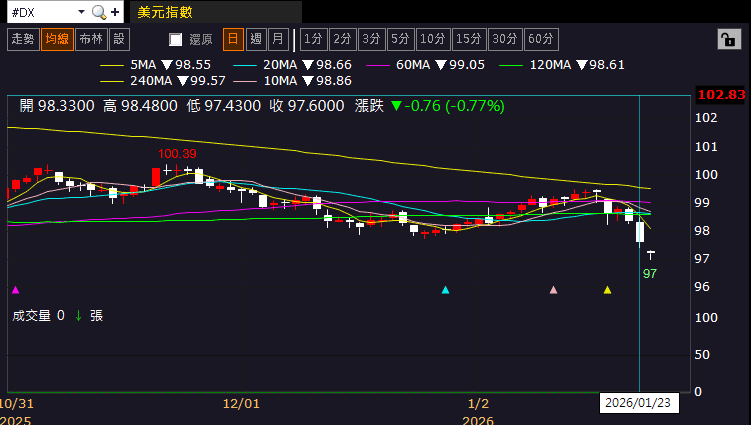Click the 漲跌 -0.76 change value
Viewport: 751px width, 425px height.
(430, 106)
